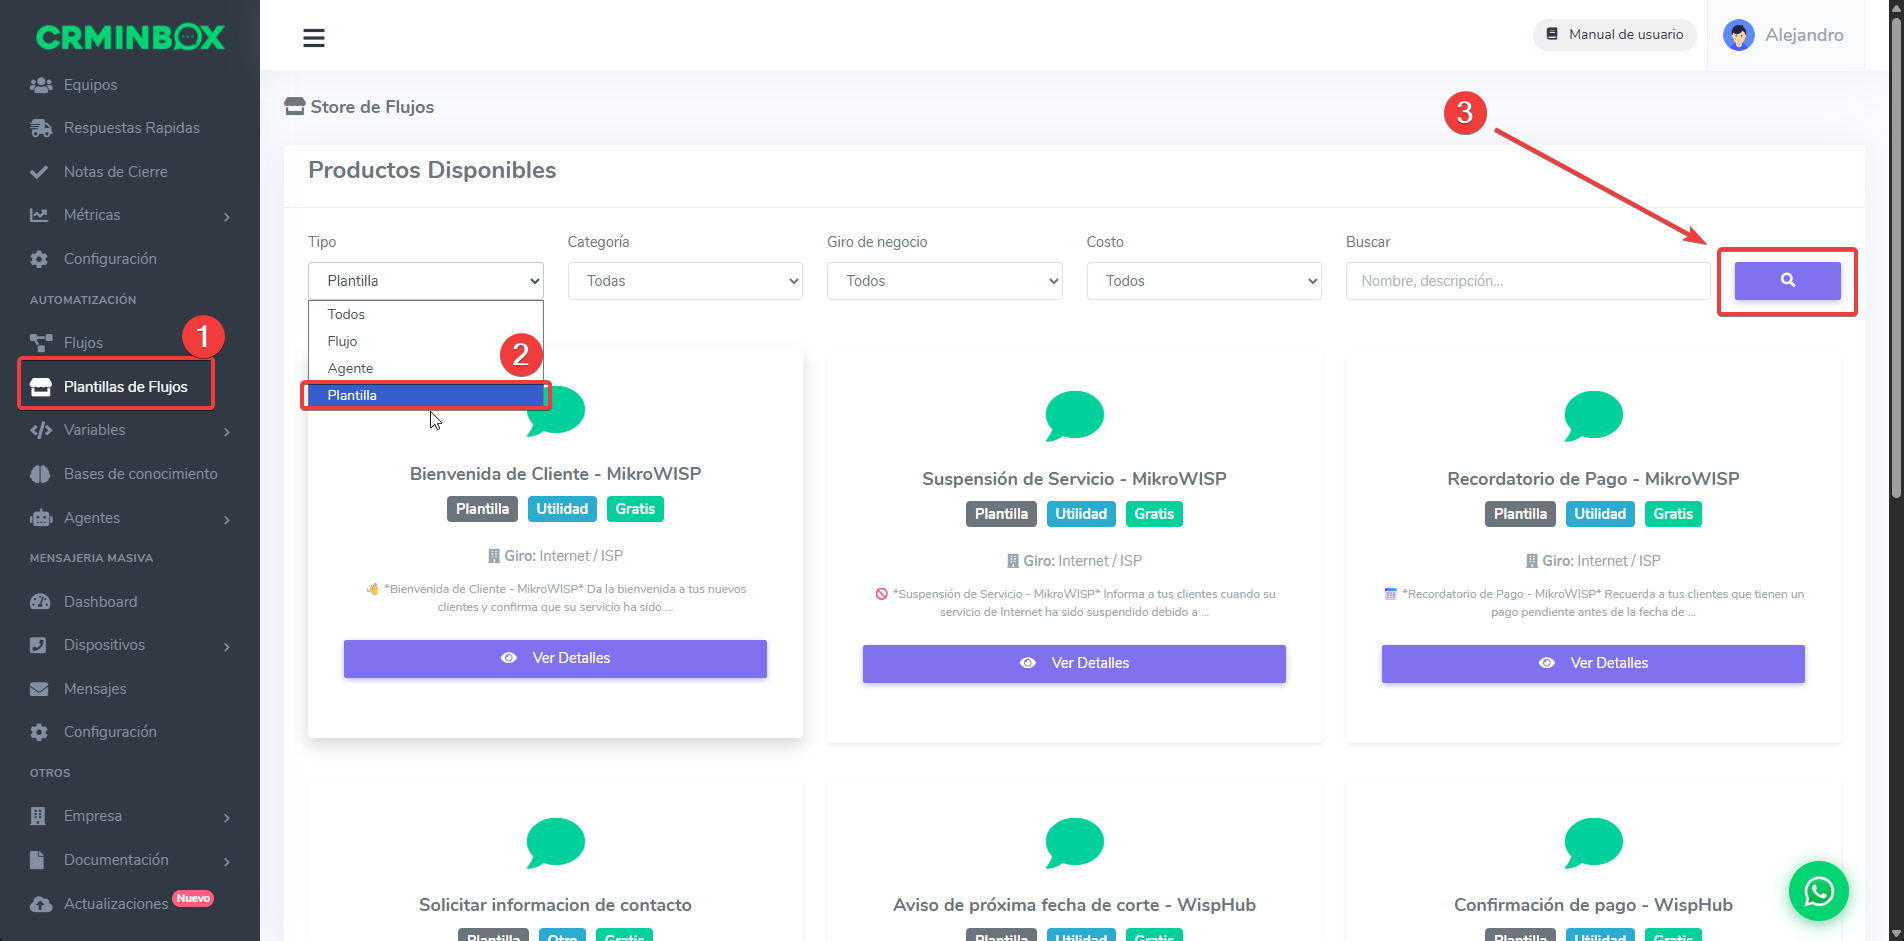The image size is (1904, 941).
Task: Open the Tipo dropdown
Action: pyautogui.click(x=426, y=281)
